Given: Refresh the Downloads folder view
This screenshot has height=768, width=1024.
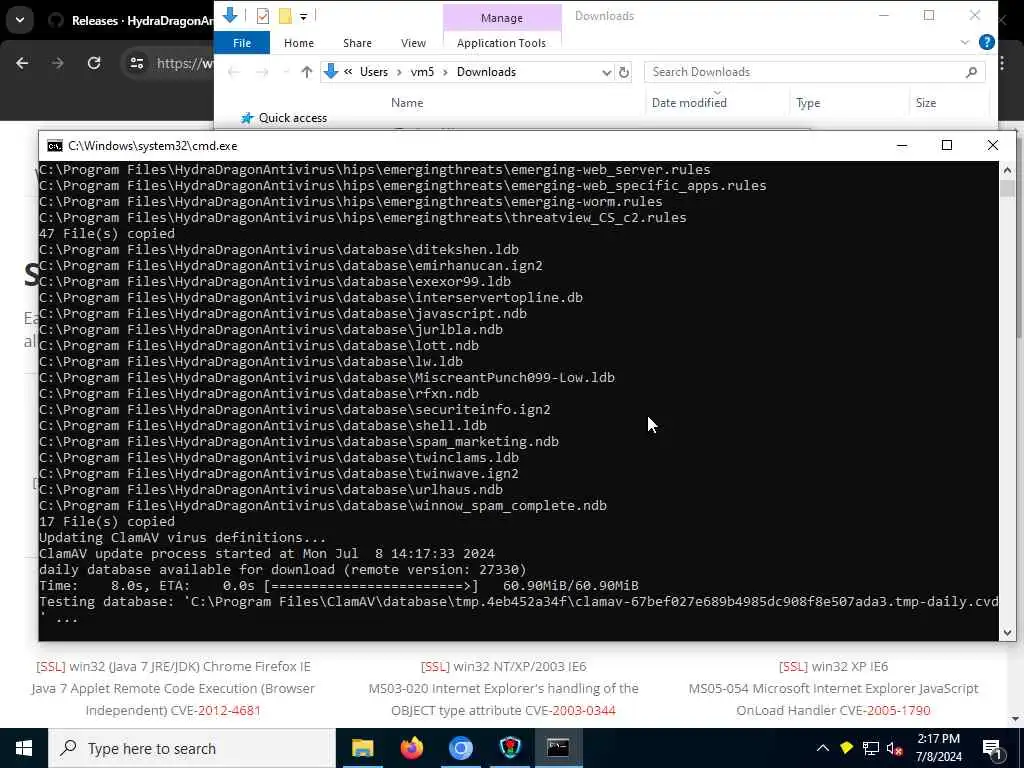Looking at the screenshot, I should pos(624,72).
